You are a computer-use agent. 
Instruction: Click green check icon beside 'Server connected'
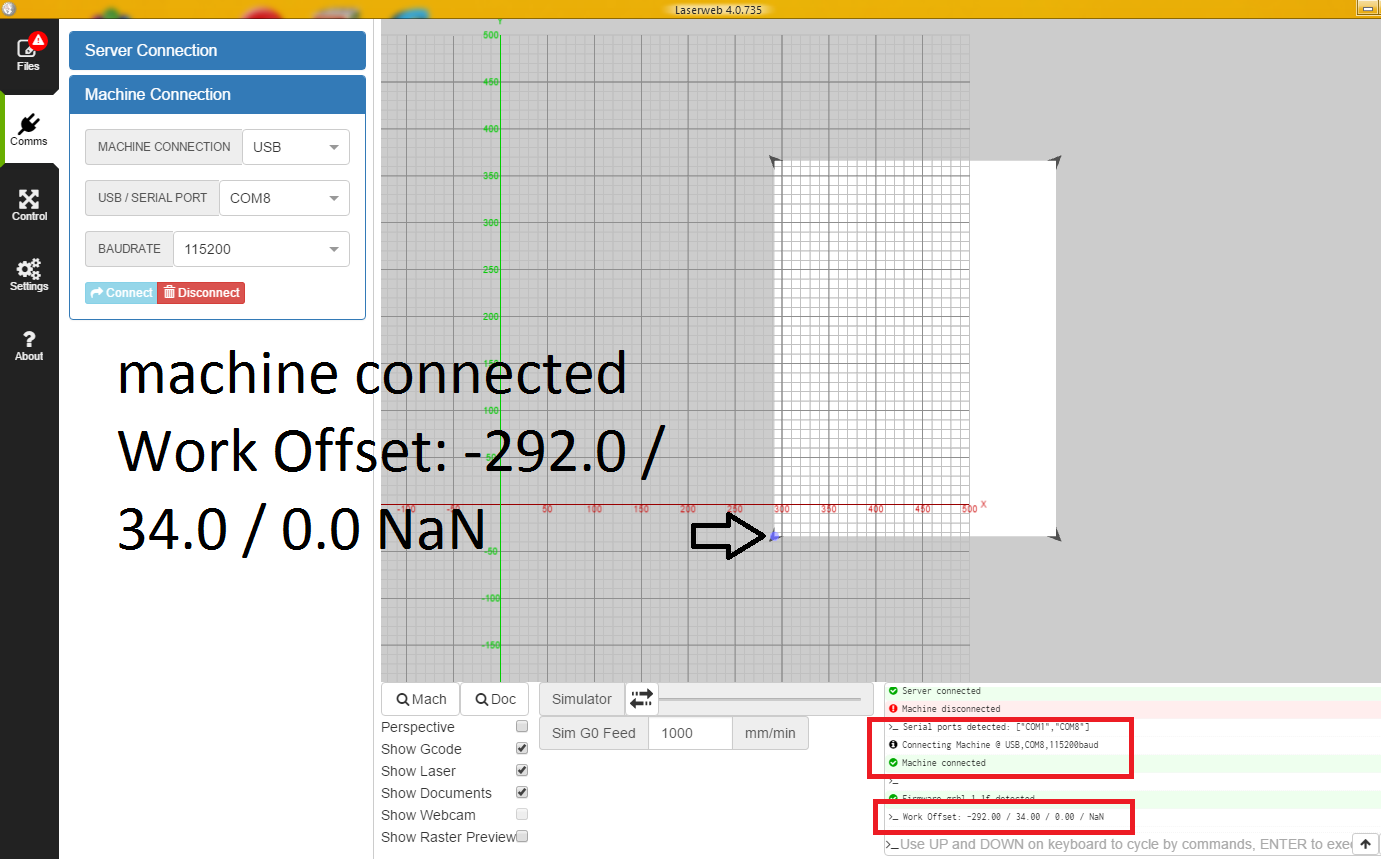(893, 691)
